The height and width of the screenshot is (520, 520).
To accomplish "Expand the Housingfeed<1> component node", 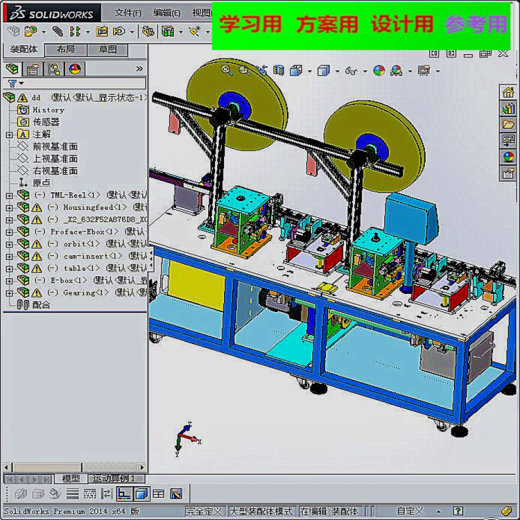I will tap(9, 208).
